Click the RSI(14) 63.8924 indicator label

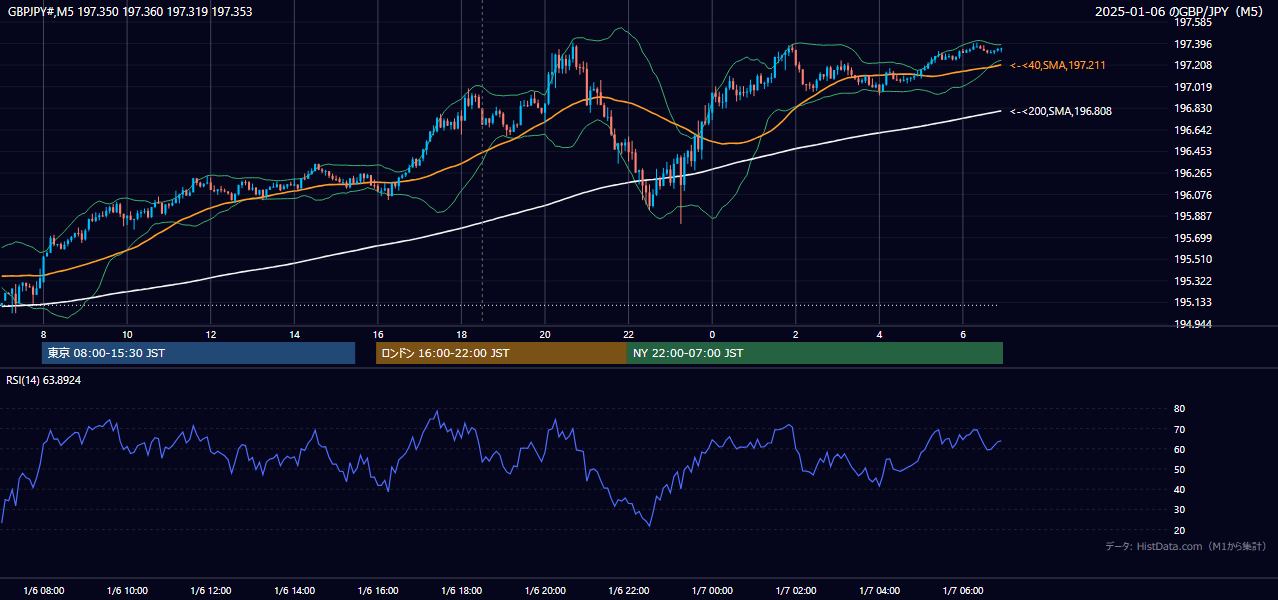[44, 380]
